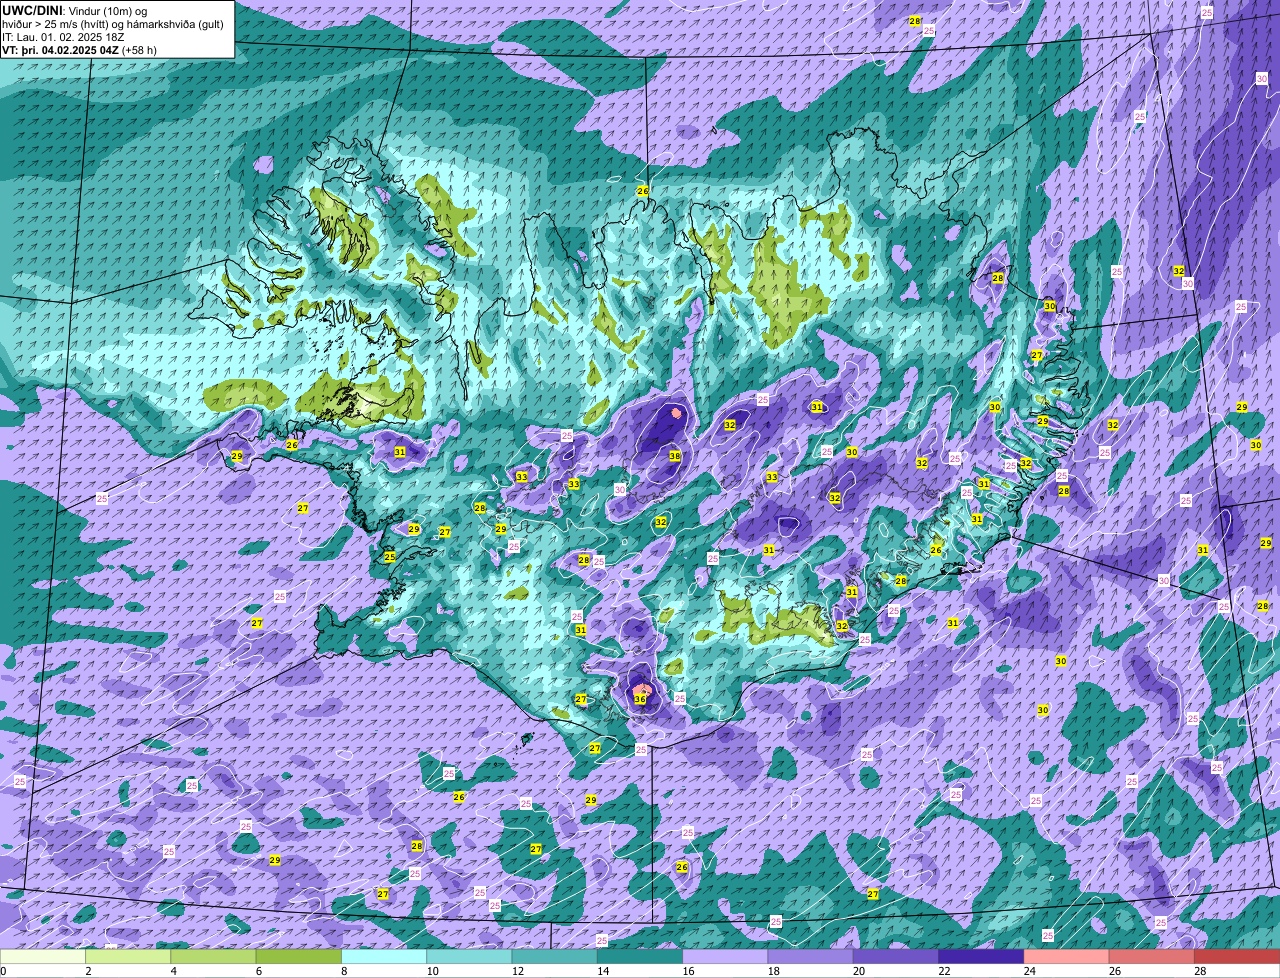Pick the red above-28 m/s scale swatch
The width and height of the screenshot is (1280, 978).
tap(1237, 957)
